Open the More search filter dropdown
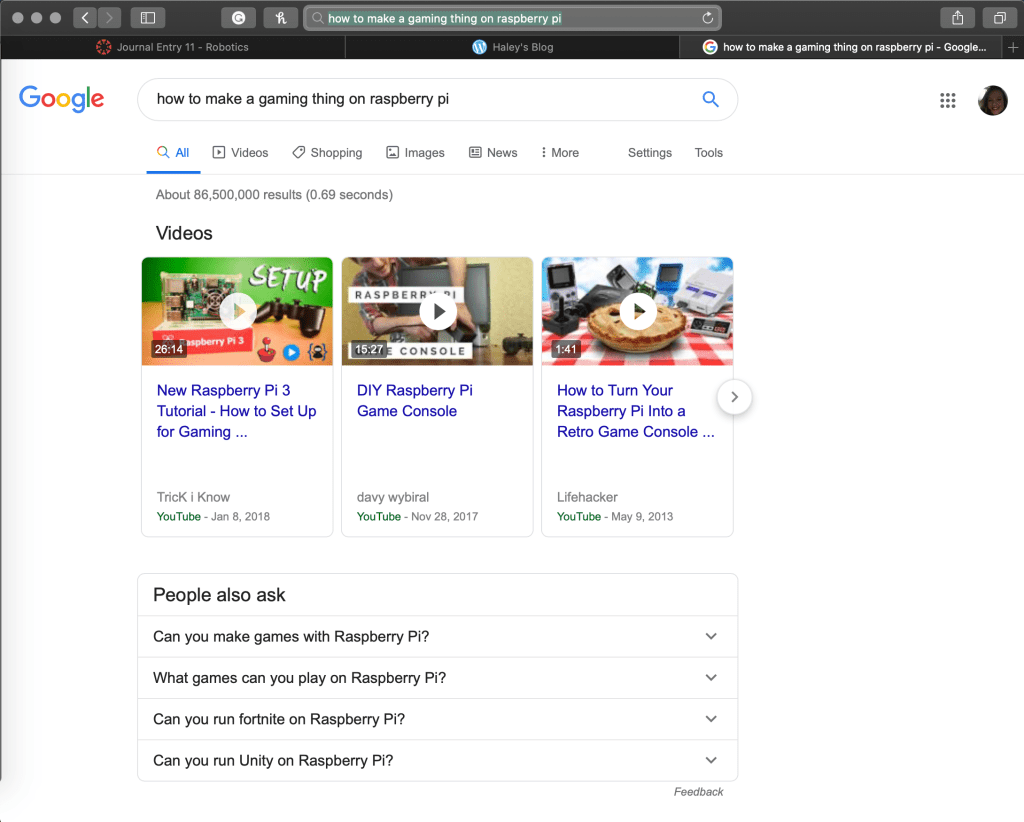The width and height of the screenshot is (1024, 822). point(560,153)
